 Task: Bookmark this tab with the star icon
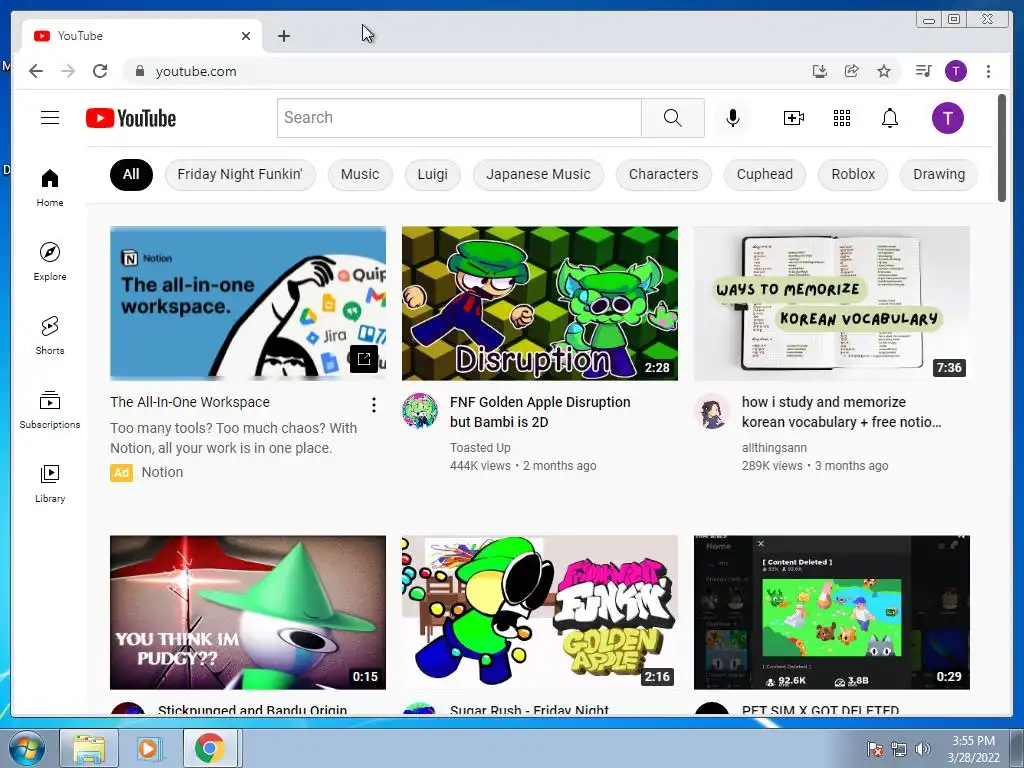point(884,71)
